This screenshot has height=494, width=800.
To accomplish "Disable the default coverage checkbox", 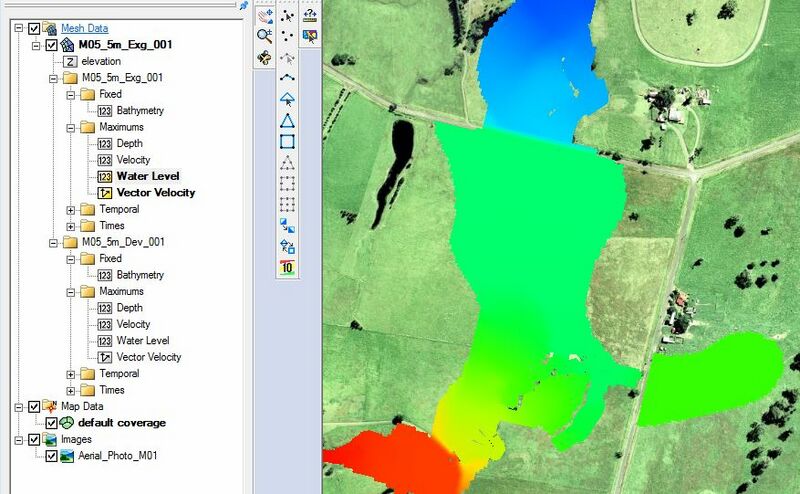I will tap(52, 423).
